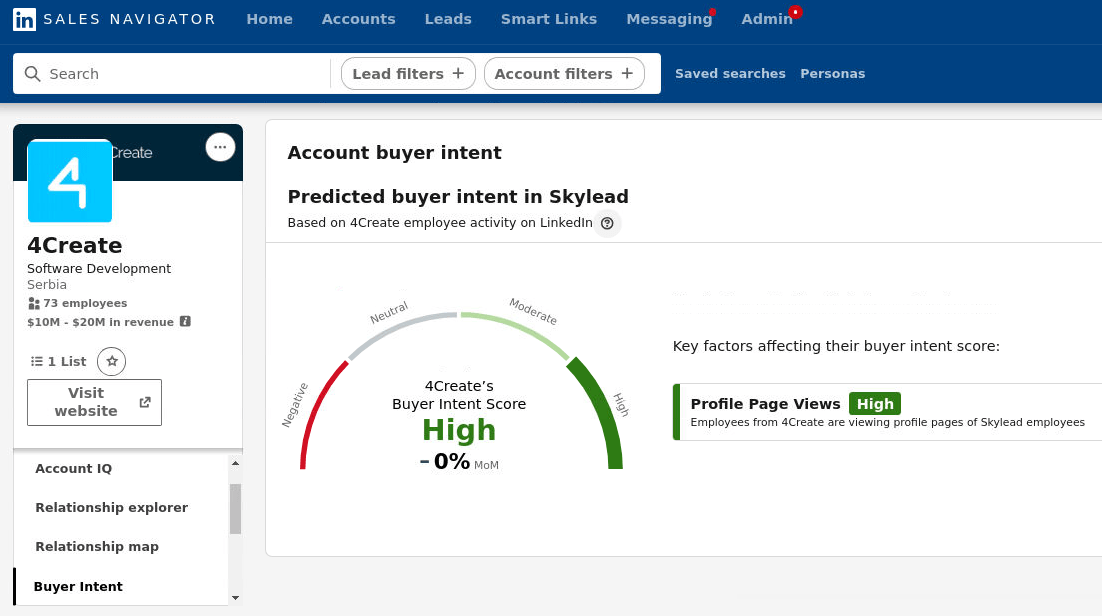Click the red Negative gauge segment

click(320, 411)
